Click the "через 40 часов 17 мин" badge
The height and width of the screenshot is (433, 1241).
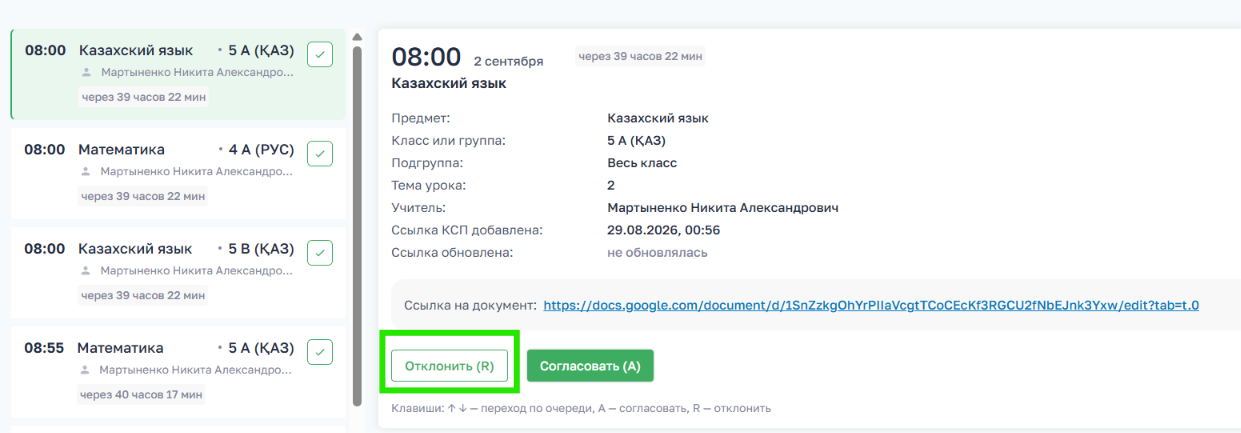pyautogui.click(x=142, y=395)
